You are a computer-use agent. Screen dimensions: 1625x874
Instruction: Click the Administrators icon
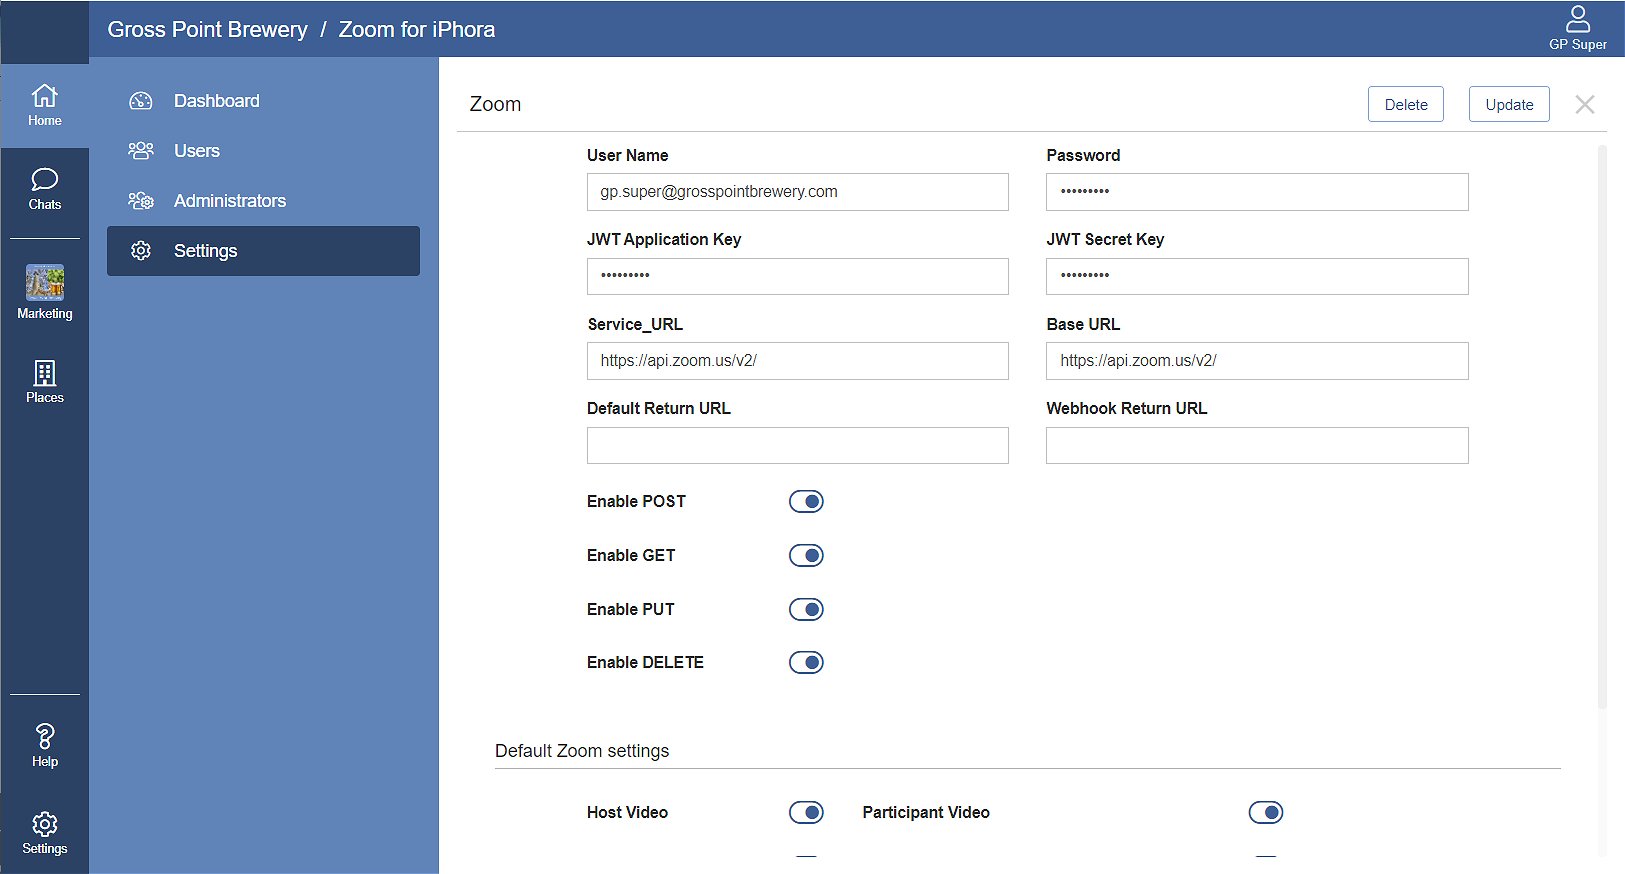click(x=141, y=201)
